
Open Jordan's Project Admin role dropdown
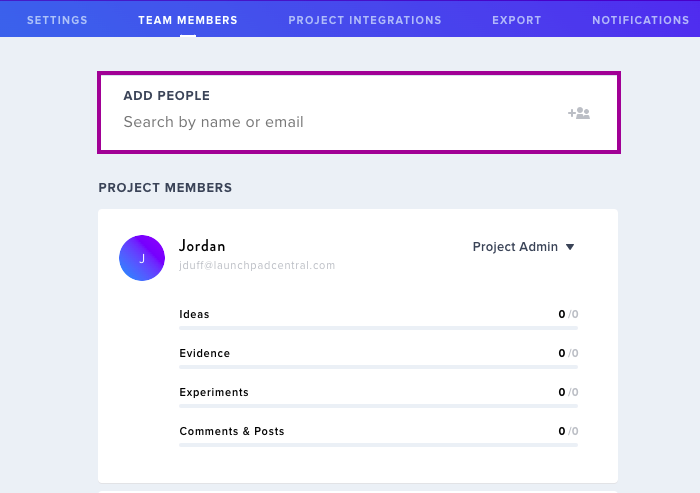tap(523, 246)
